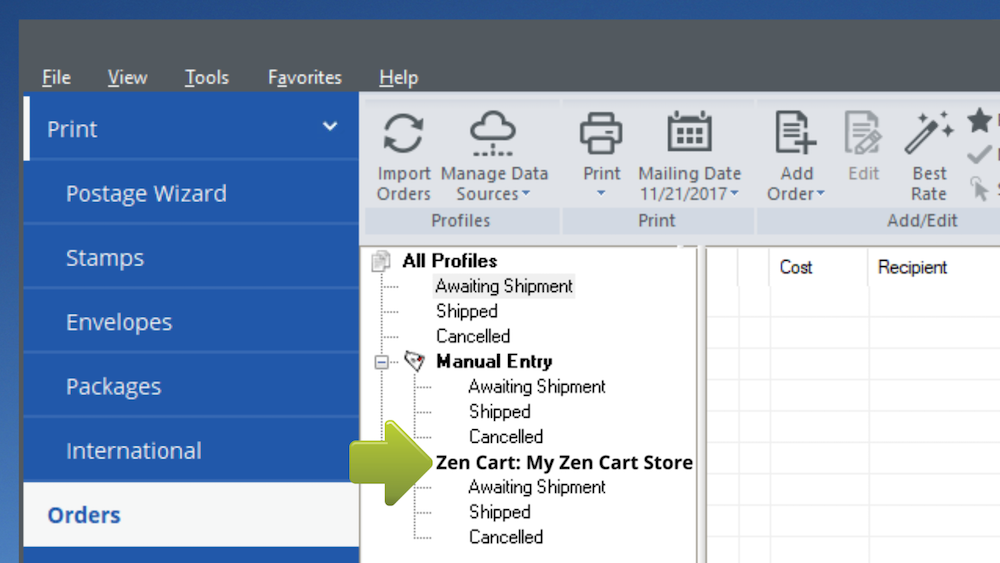
Task: Open the File menu
Action: (56, 77)
